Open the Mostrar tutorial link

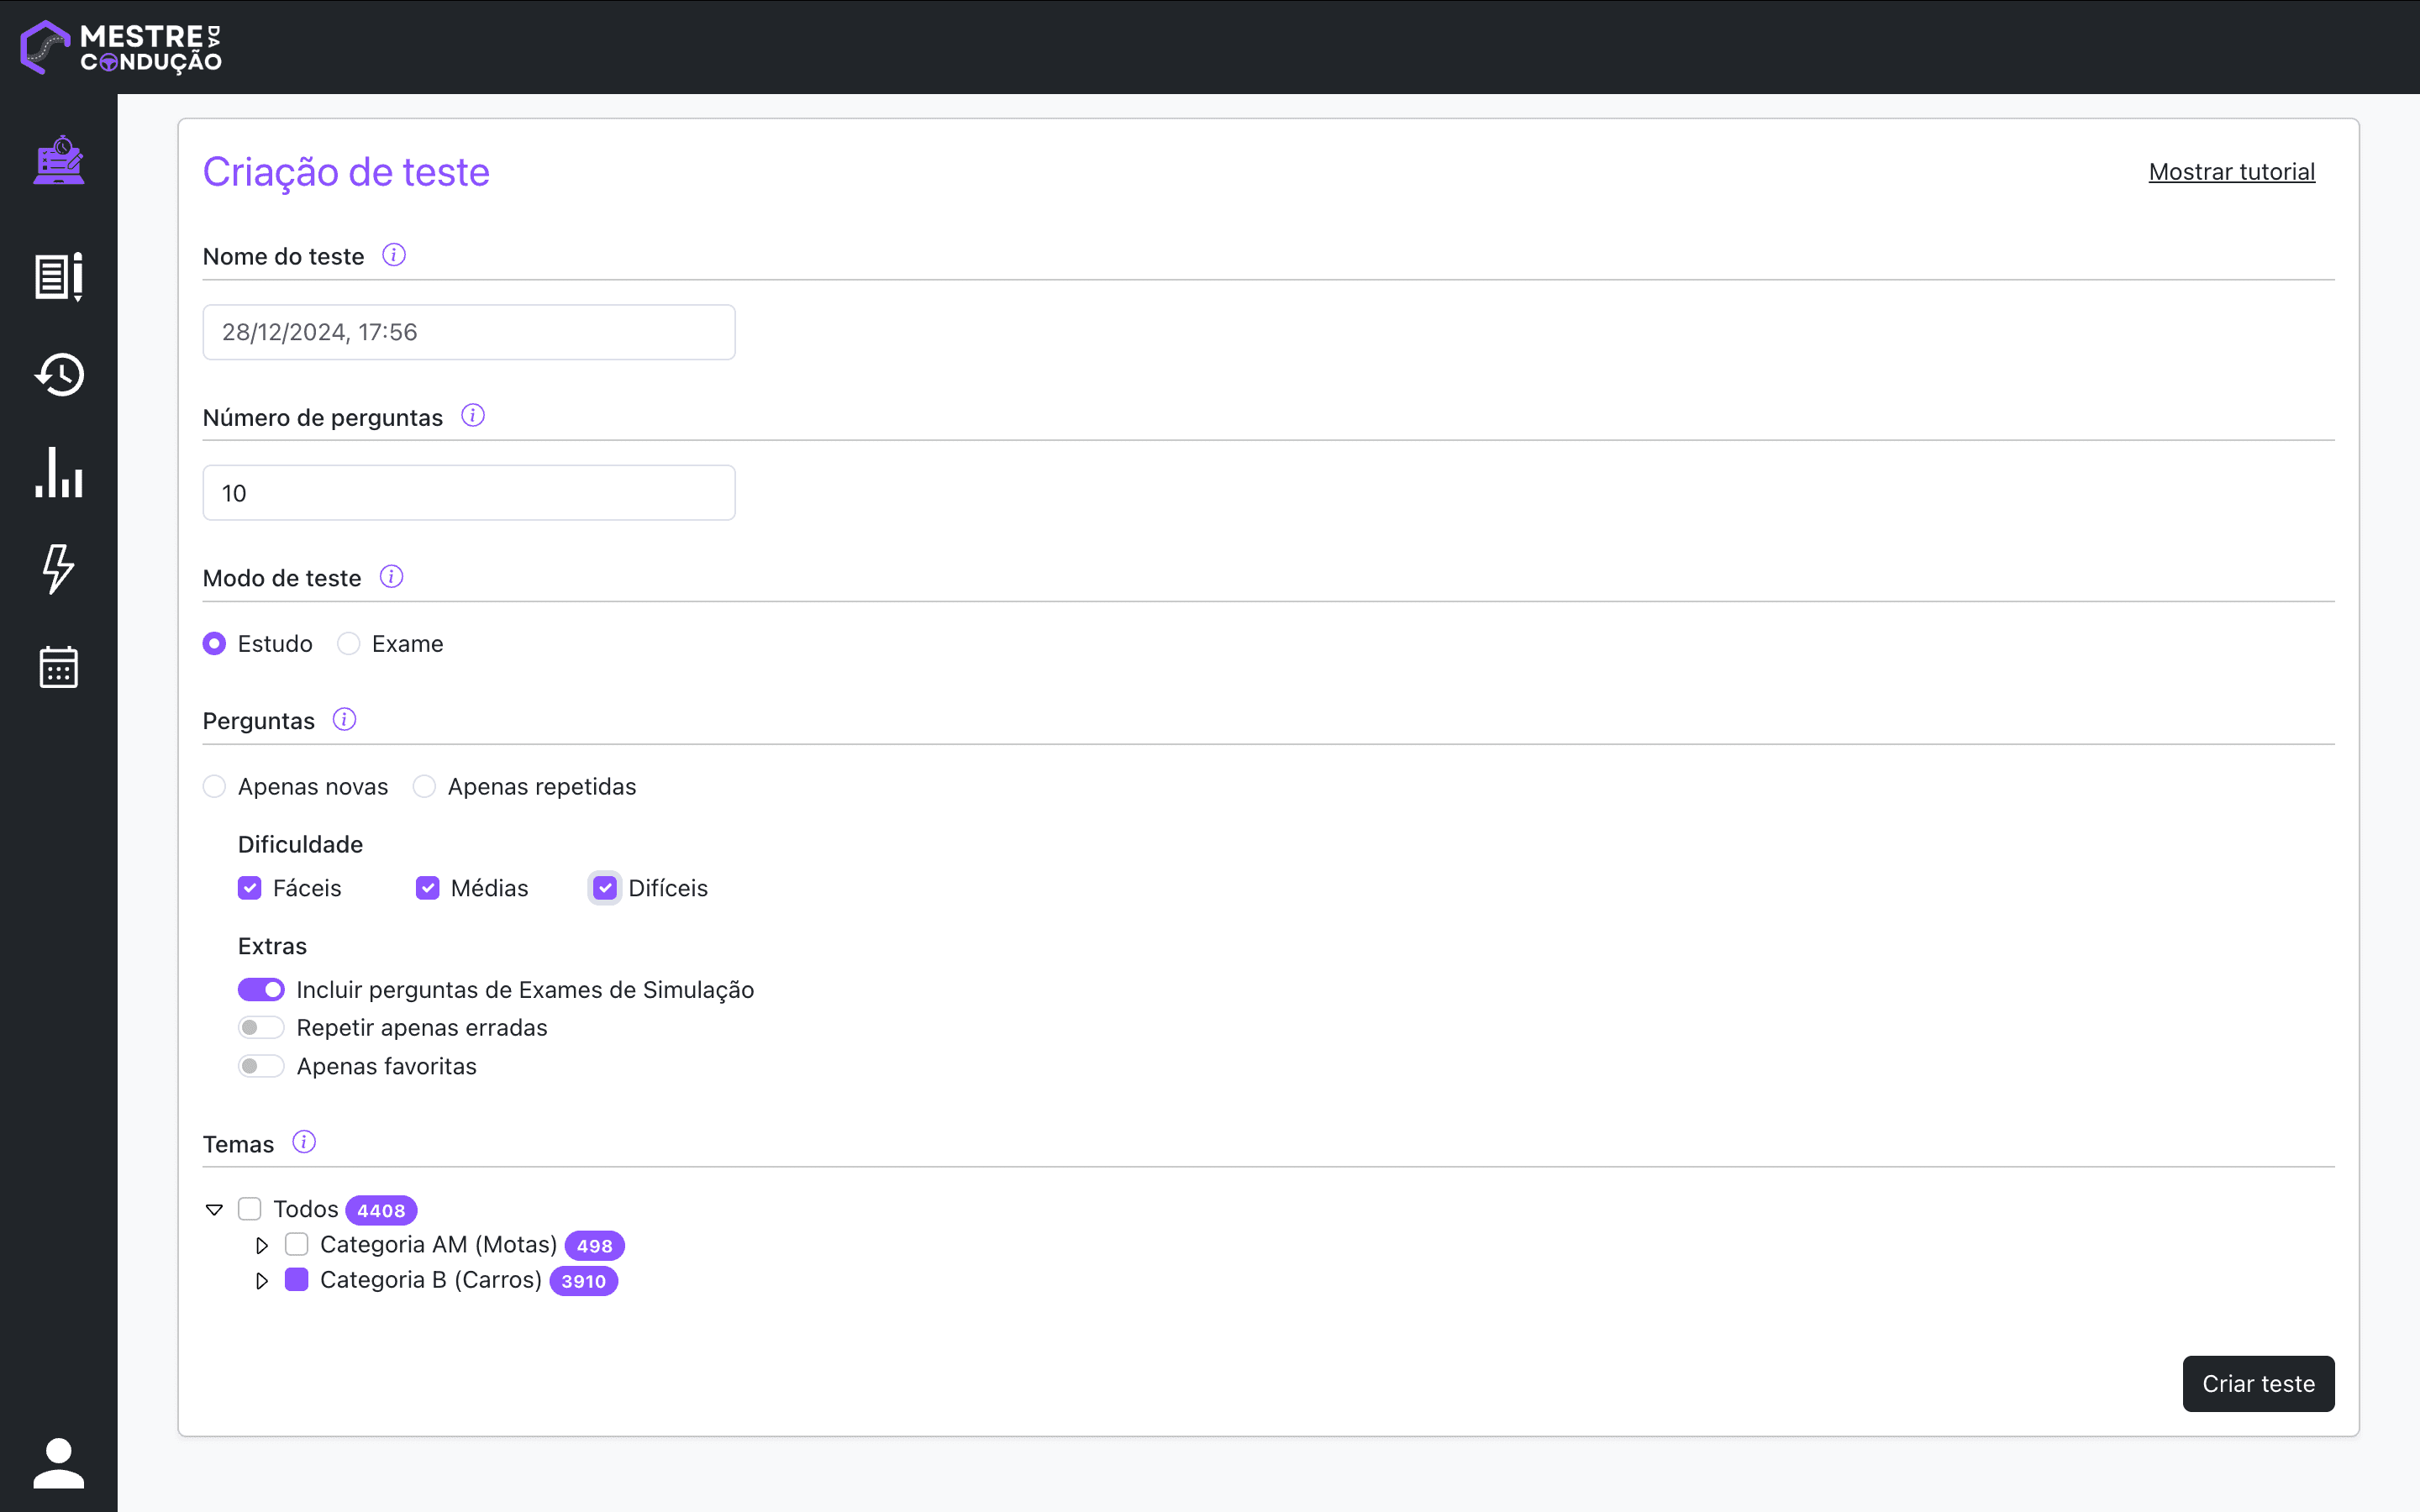pos(2232,172)
